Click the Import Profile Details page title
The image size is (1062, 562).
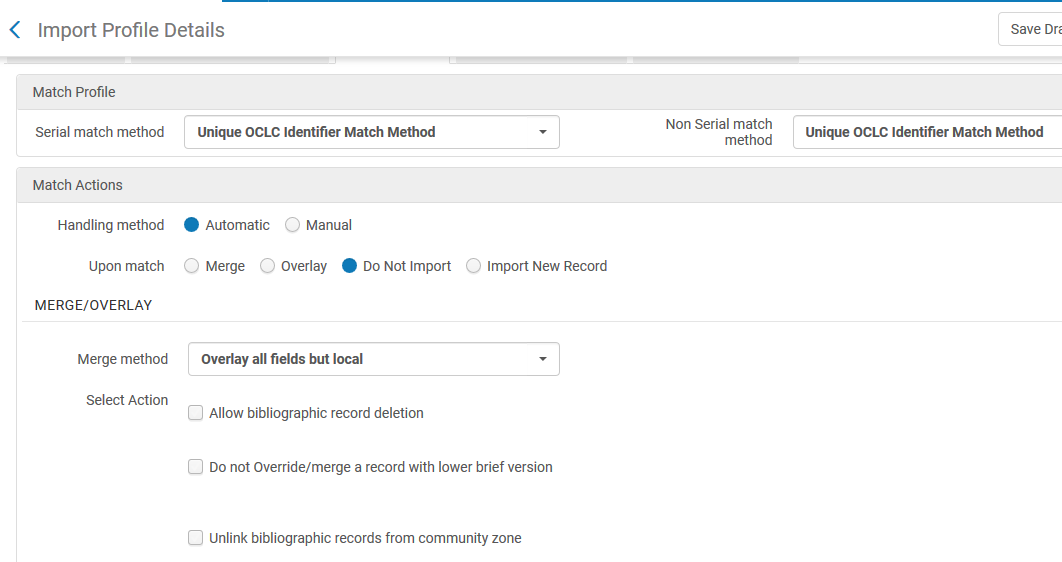(131, 30)
